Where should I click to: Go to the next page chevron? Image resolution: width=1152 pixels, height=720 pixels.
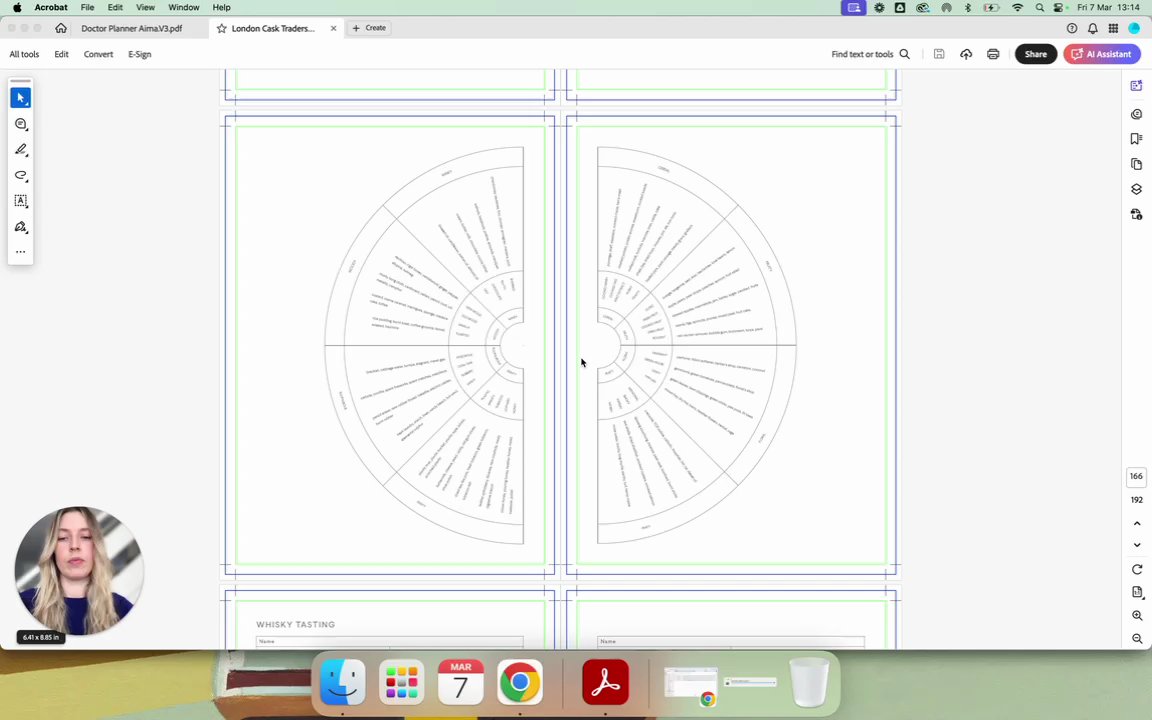pyautogui.click(x=1137, y=545)
